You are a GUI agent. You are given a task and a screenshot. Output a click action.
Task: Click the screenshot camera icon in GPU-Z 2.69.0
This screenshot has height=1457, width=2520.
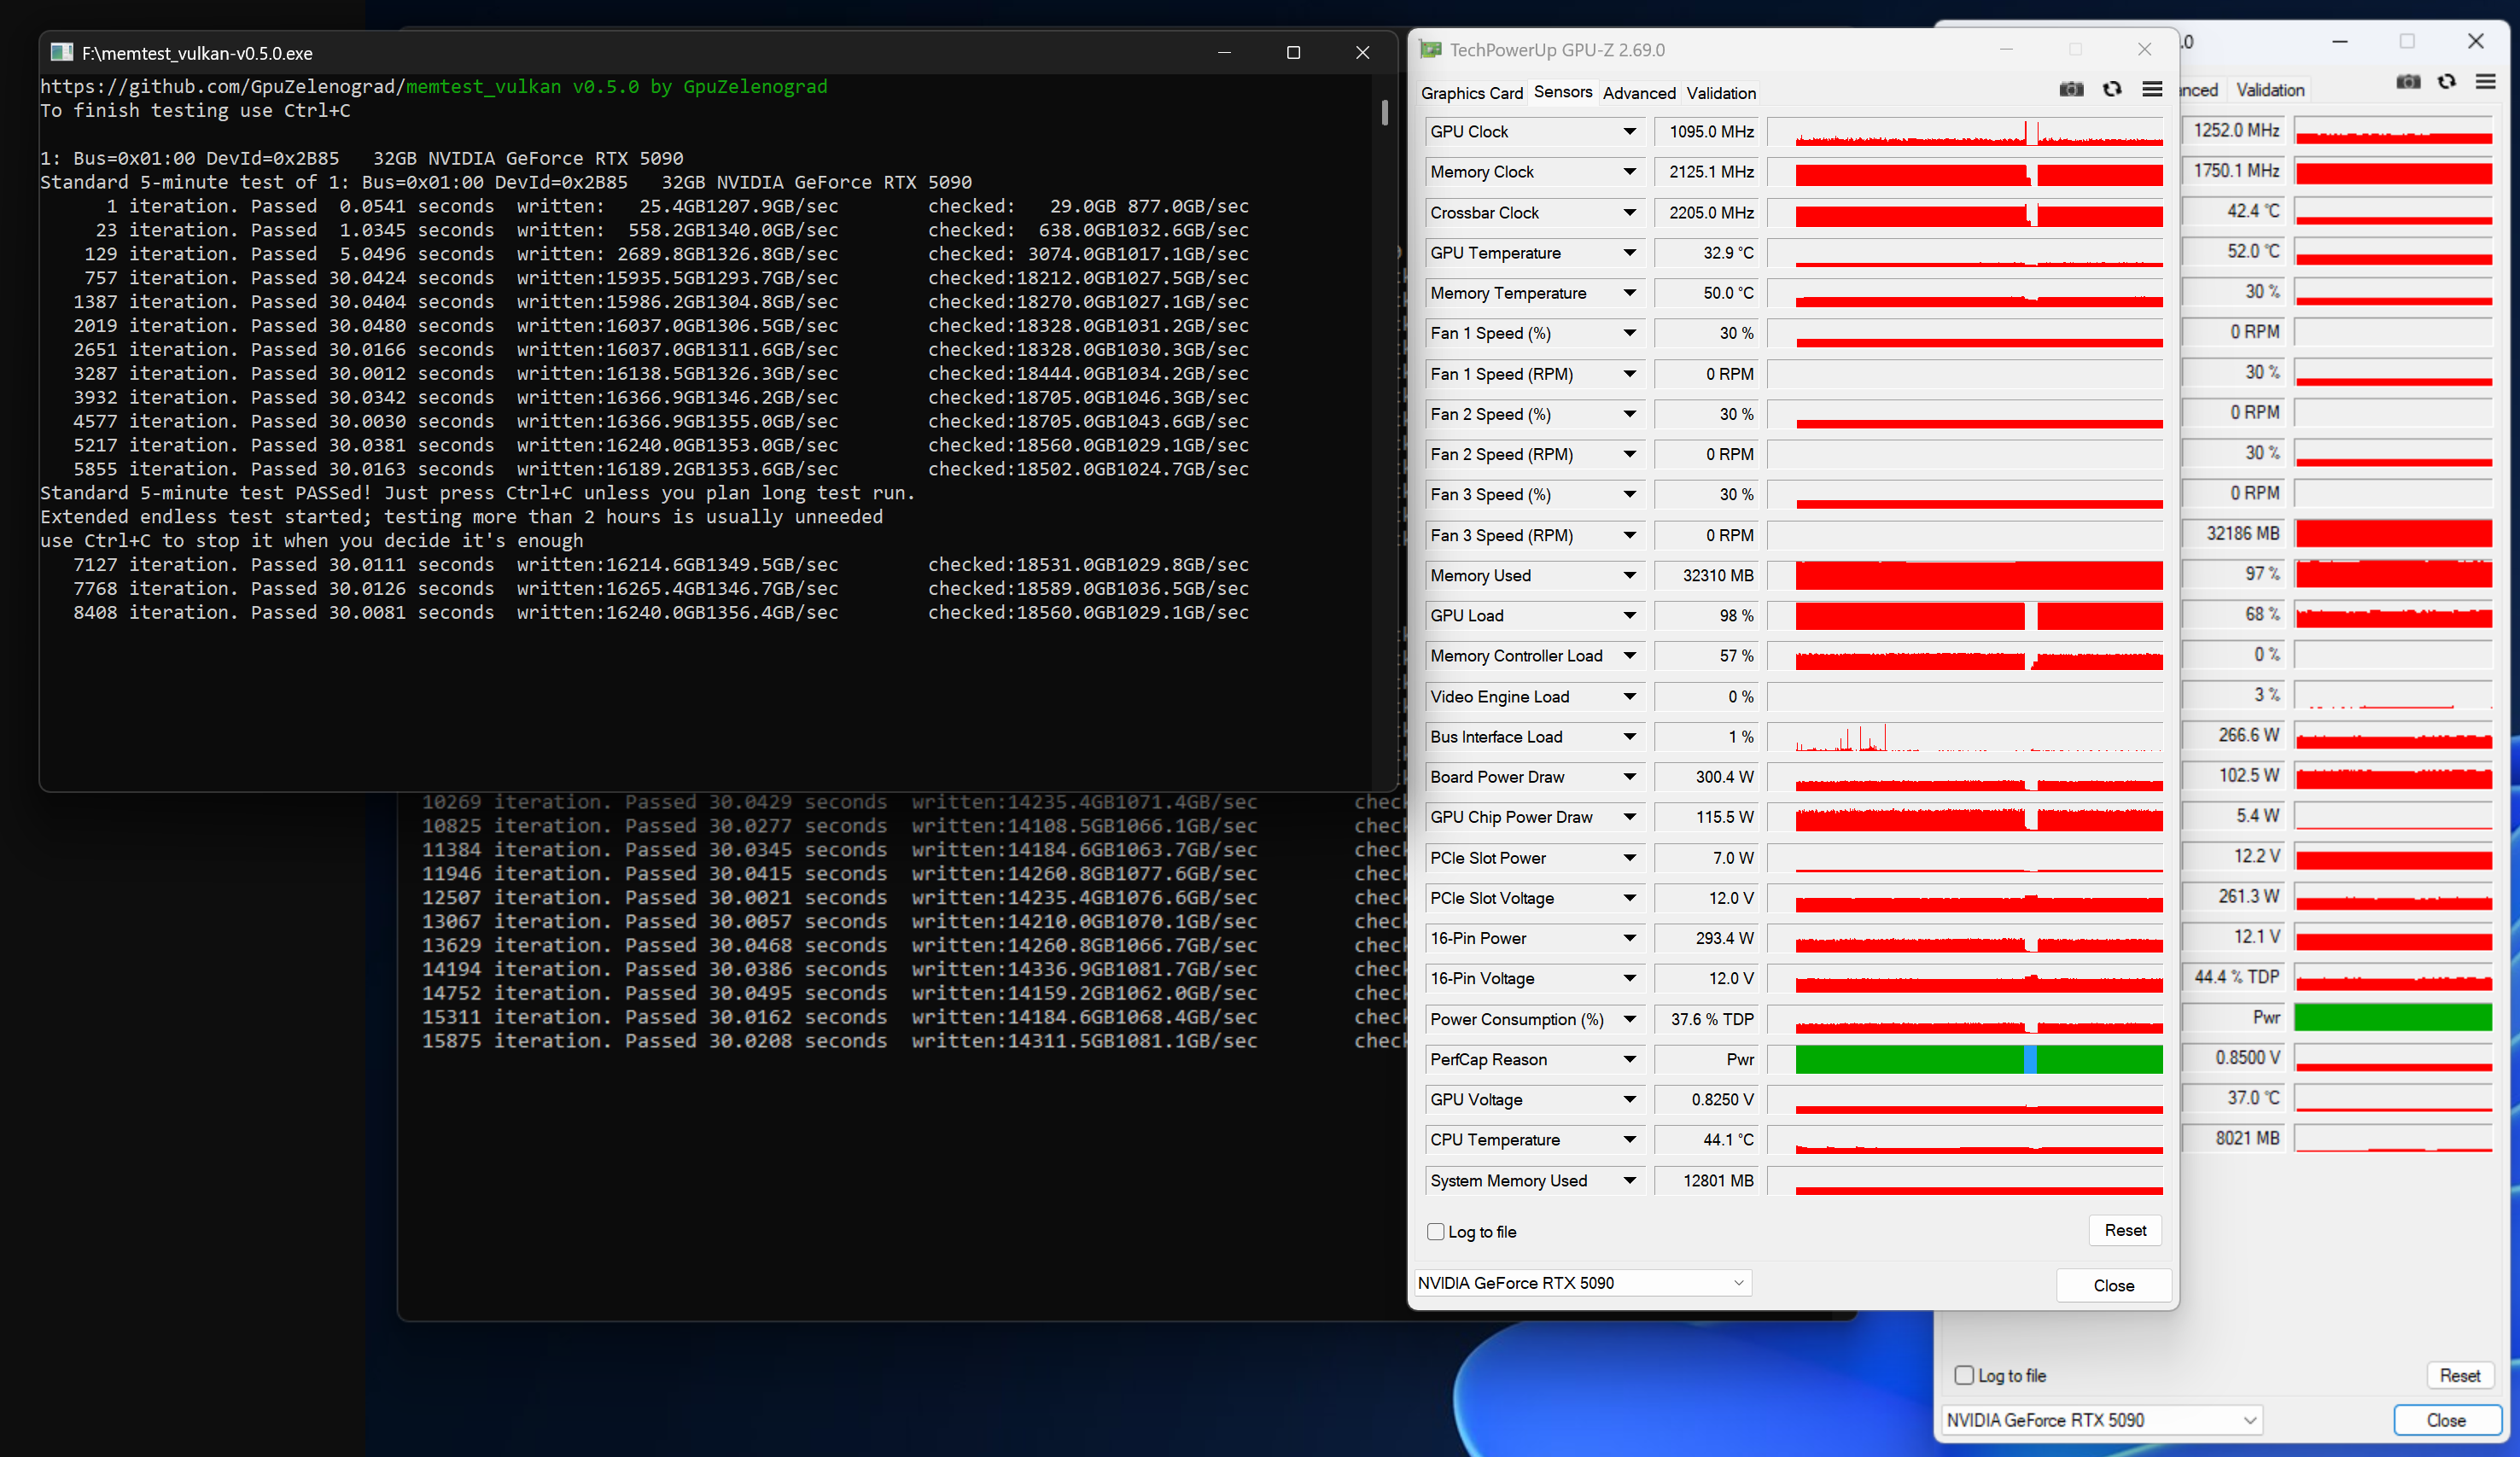2071,90
